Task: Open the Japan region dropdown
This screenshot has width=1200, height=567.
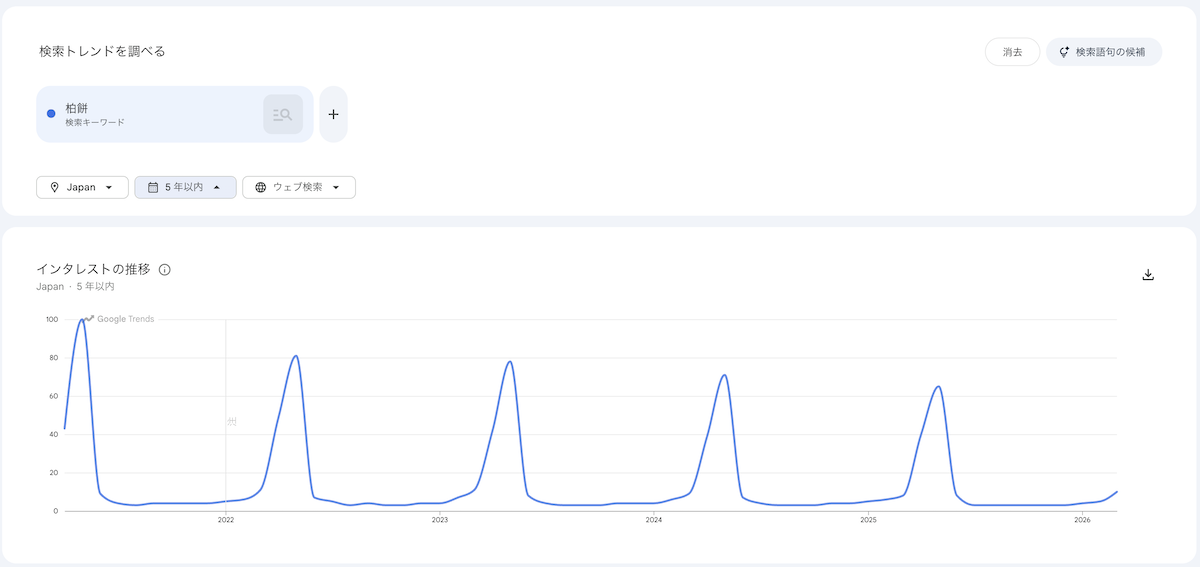Action: click(82, 187)
